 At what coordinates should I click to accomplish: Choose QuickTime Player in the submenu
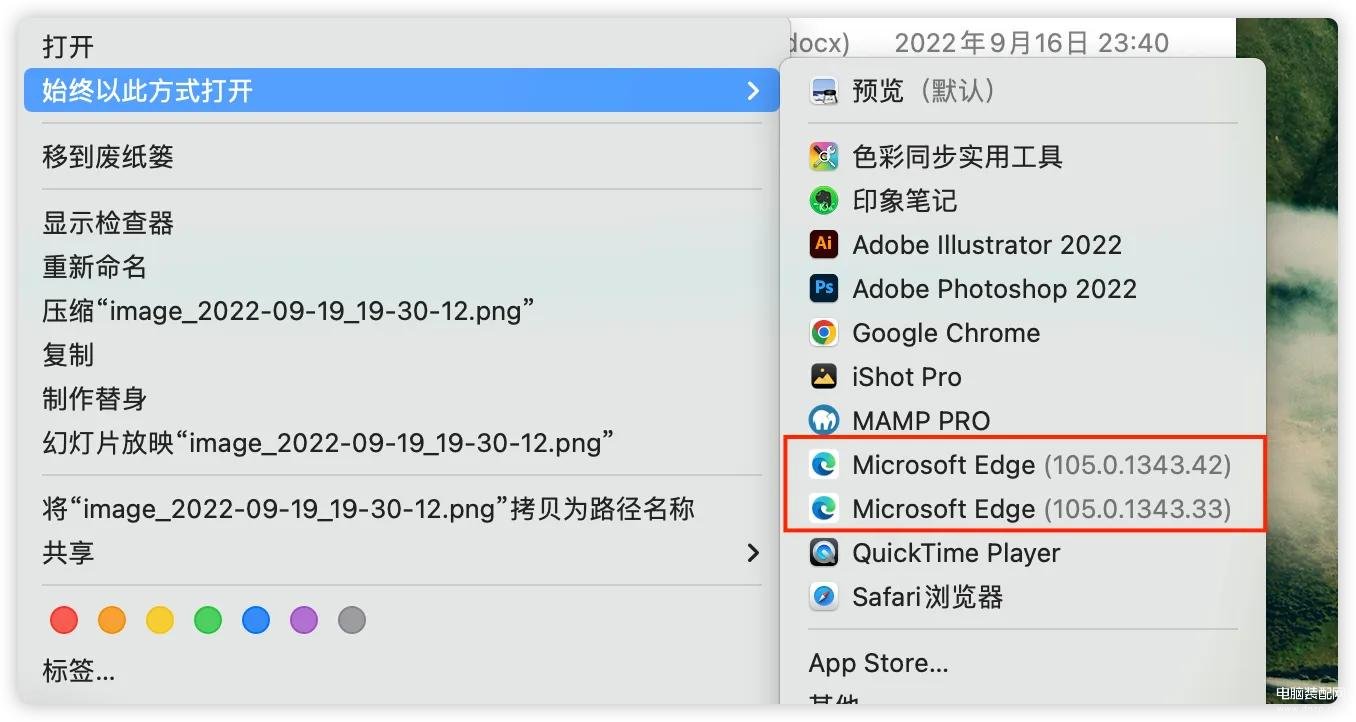[1023, 553]
